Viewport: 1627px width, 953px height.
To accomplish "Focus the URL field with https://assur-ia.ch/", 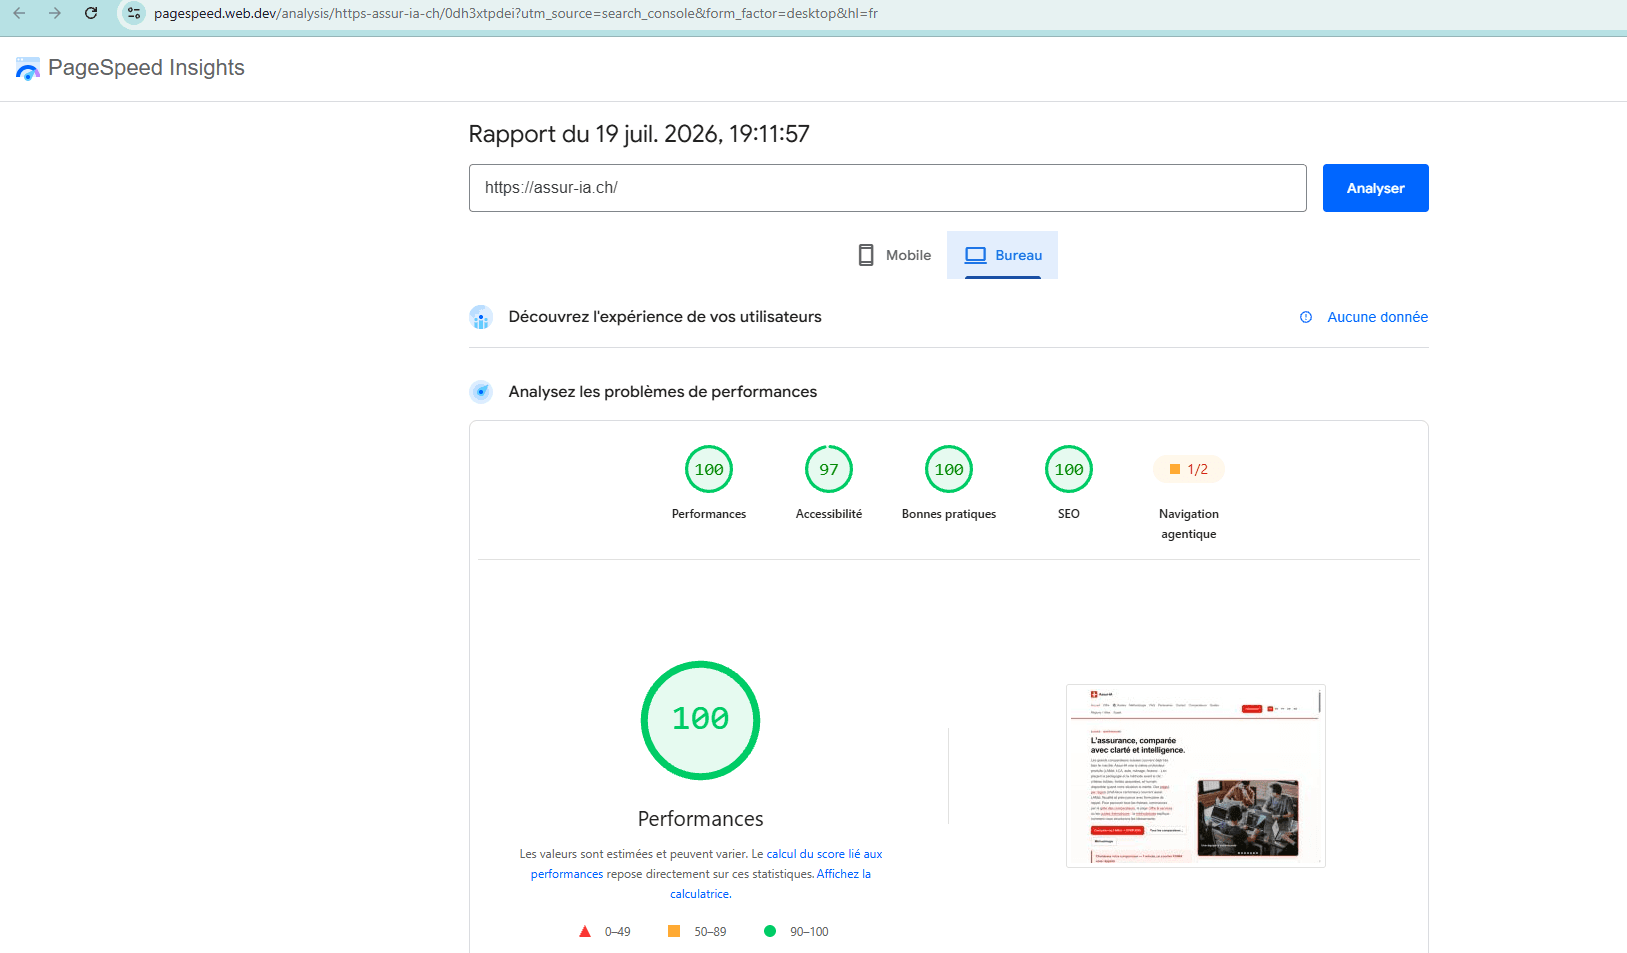I will (887, 188).
